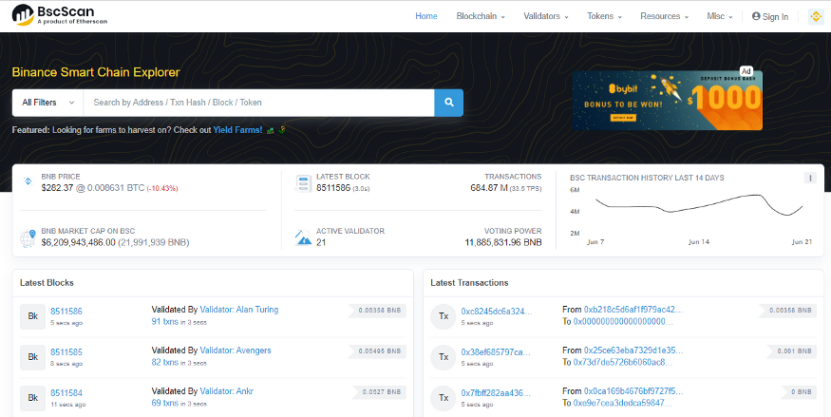The height and width of the screenshot is (417, 831).
Task: Click the latest block number 8511586 in stats
Action: tap(333, 188)
